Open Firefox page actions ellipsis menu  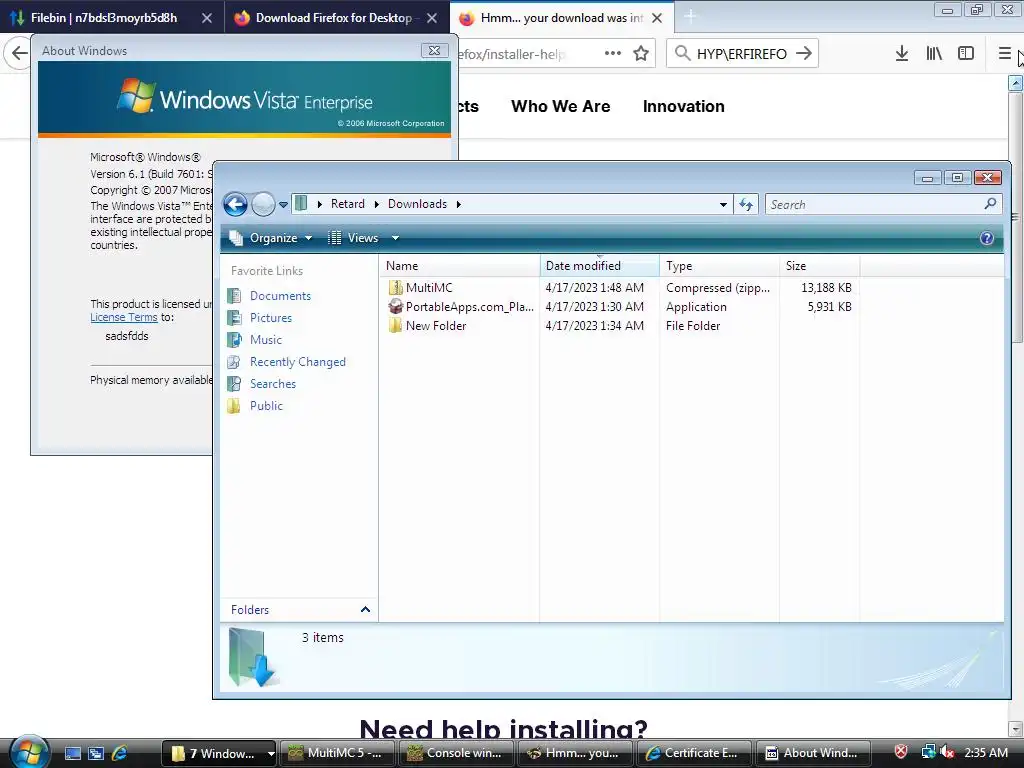pyautogui.click(x=613, y=54)
